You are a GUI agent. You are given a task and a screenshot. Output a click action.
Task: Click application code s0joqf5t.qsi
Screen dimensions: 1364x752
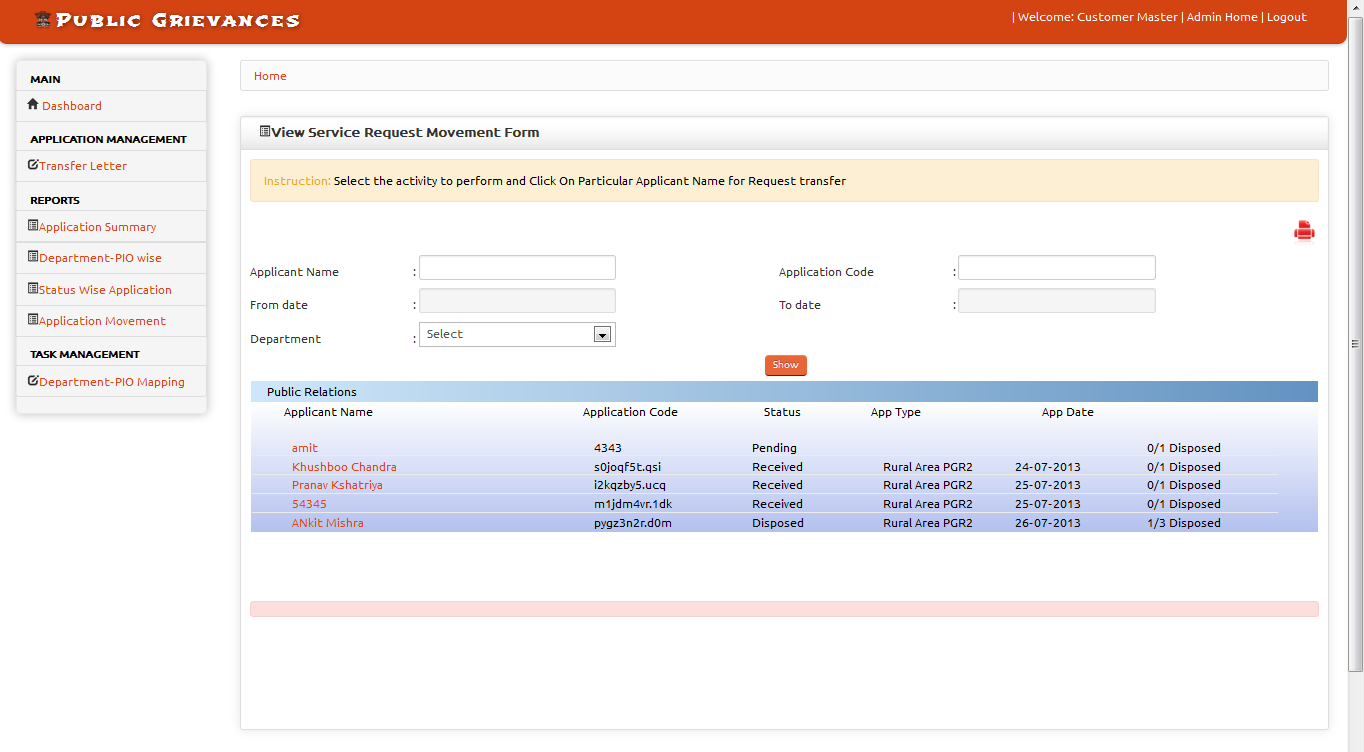point(627,467)
